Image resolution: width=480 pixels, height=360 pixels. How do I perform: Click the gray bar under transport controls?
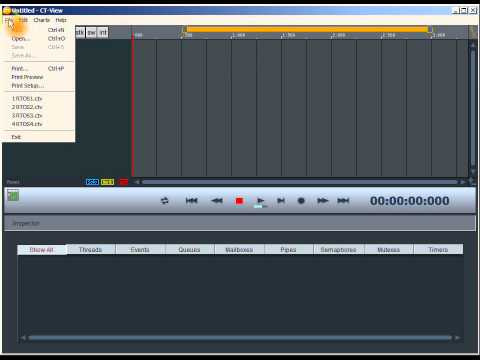point(240,223)
